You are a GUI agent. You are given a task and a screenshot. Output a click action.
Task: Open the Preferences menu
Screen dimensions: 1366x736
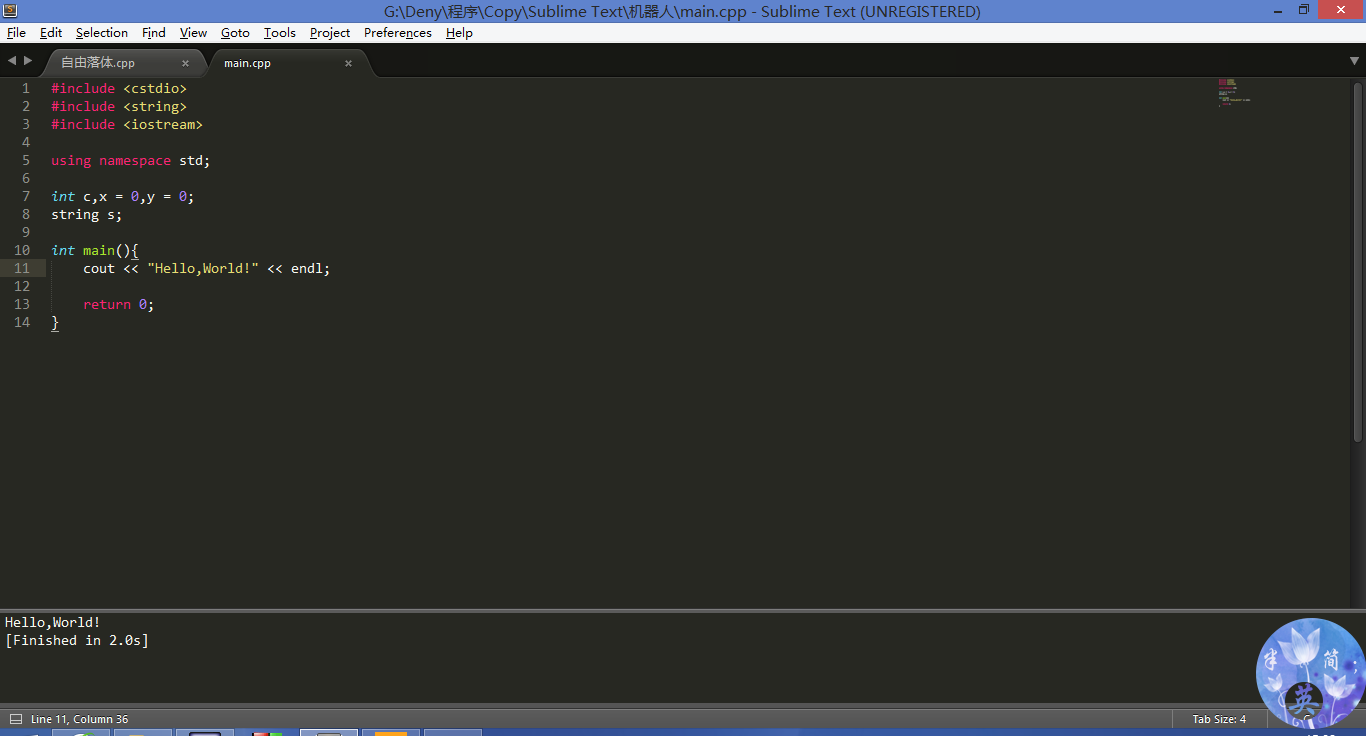397,32
